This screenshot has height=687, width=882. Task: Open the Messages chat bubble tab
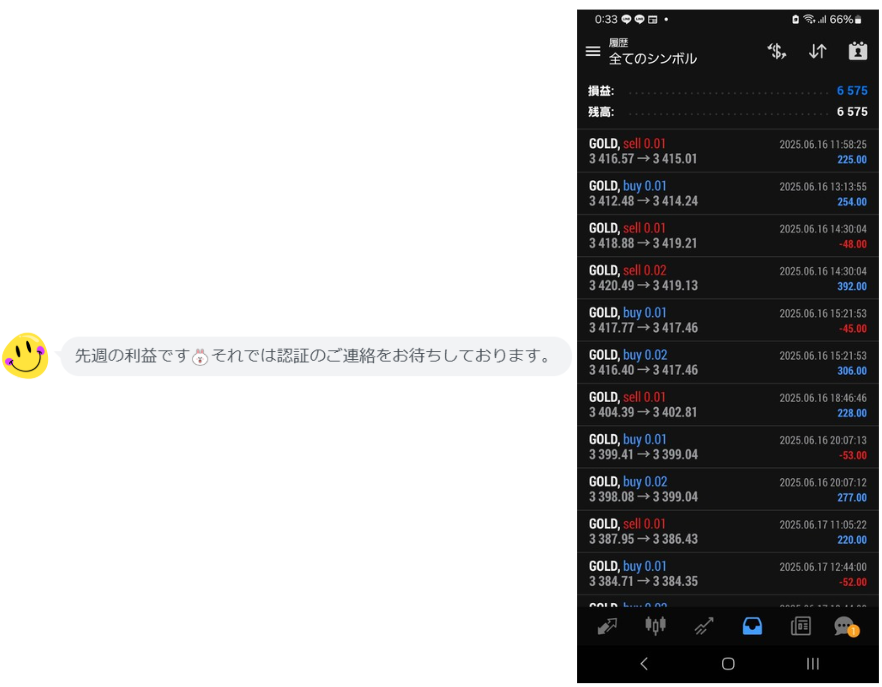(846, 626)
